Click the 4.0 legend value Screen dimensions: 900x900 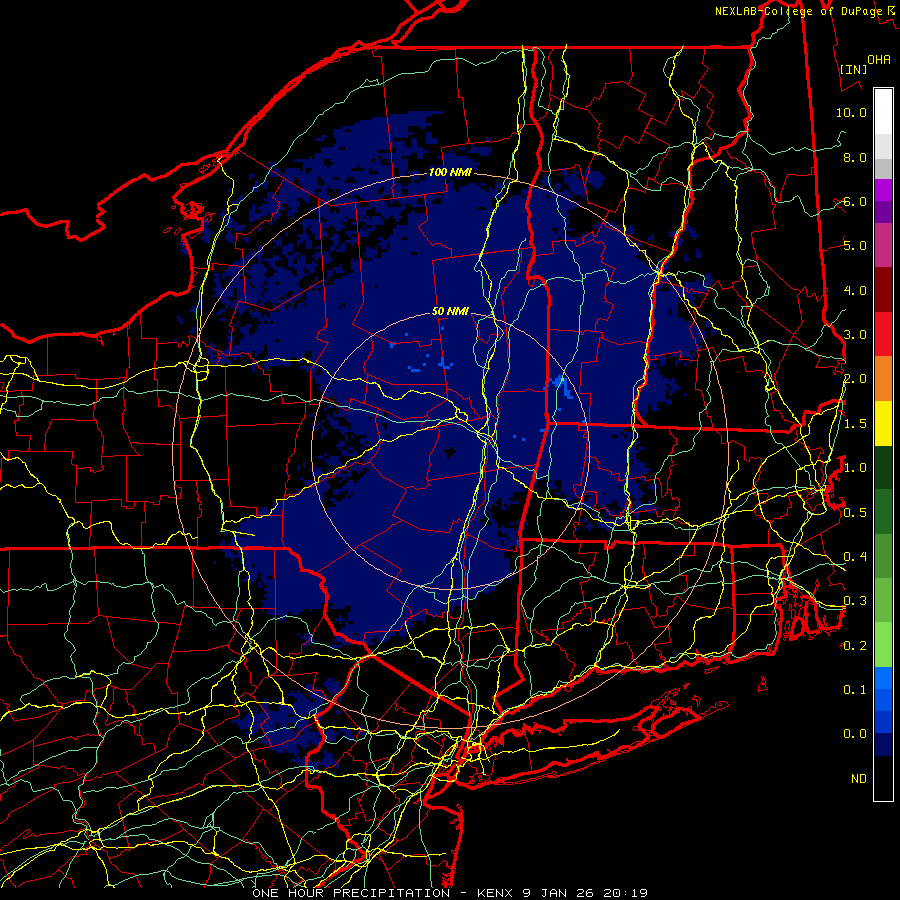[855, 290]
